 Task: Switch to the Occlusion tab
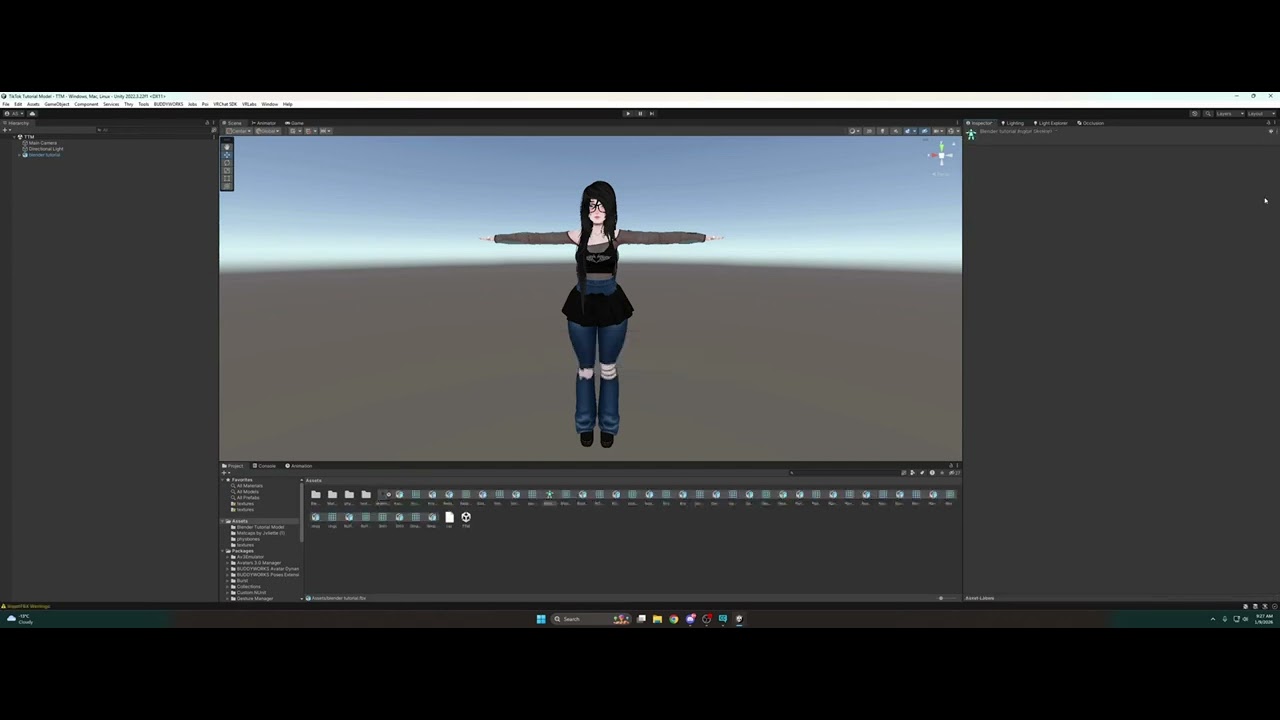(x=1090, y=123)
